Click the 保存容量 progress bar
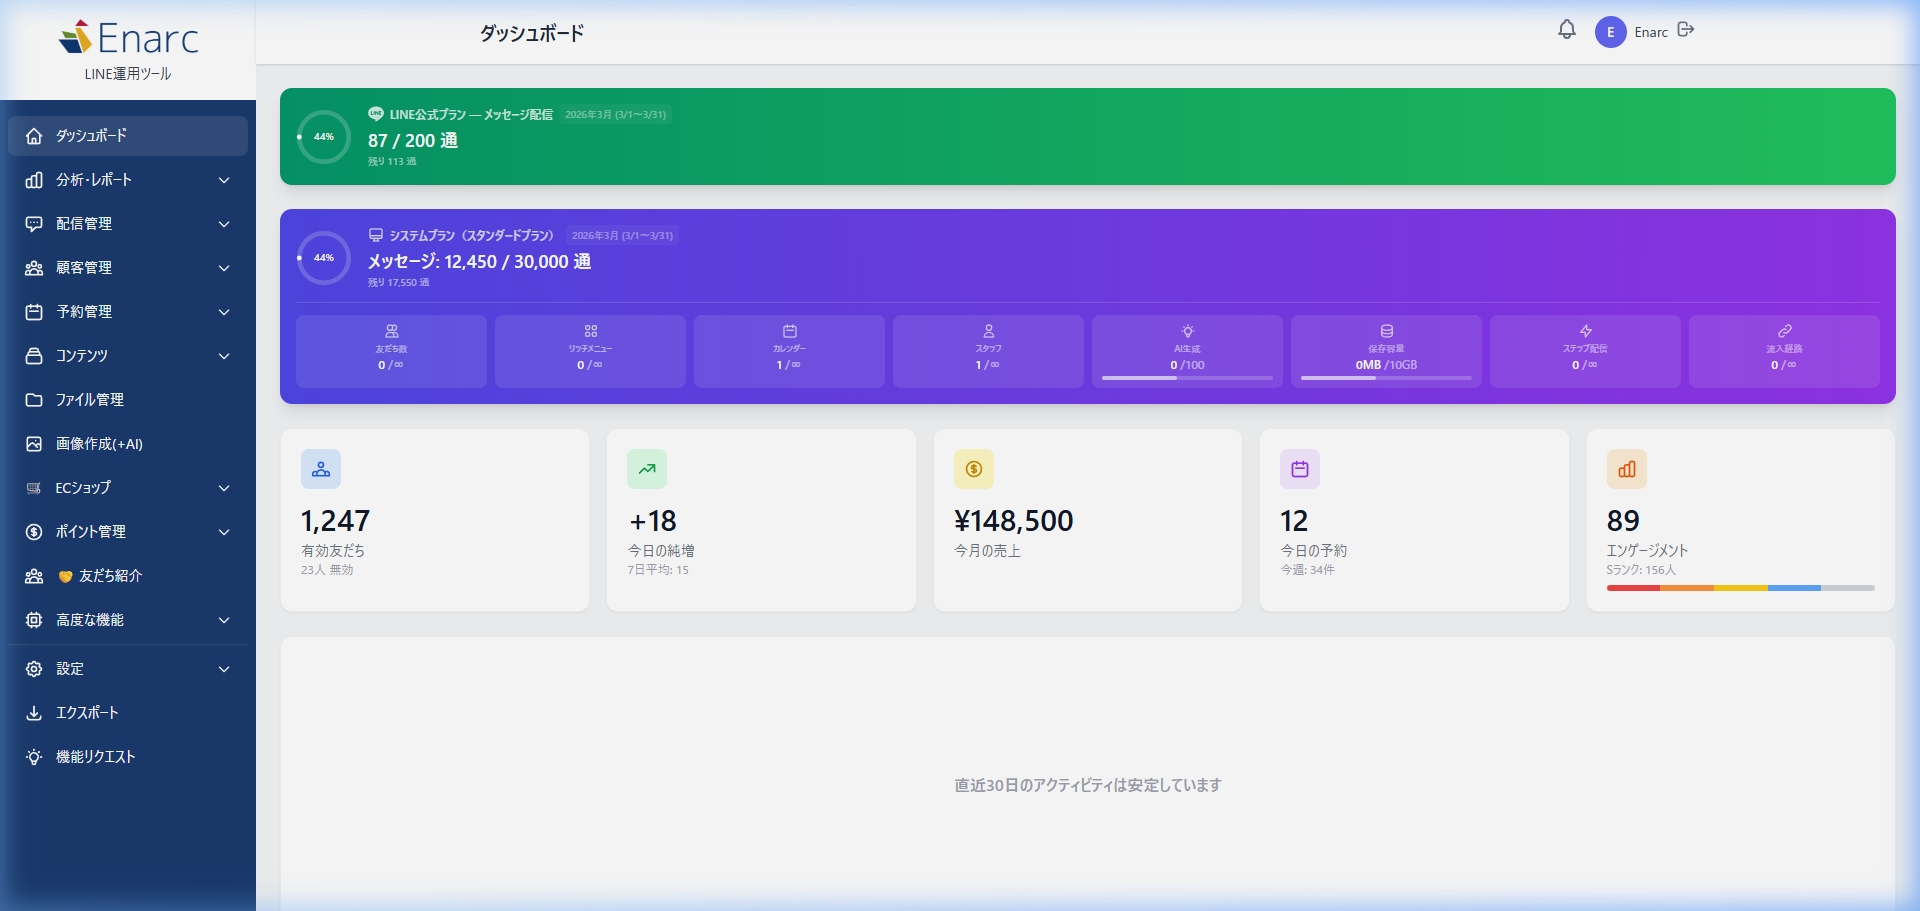Image resolution: width=1920 pixels, height=911 pixels. [1386, 378]
